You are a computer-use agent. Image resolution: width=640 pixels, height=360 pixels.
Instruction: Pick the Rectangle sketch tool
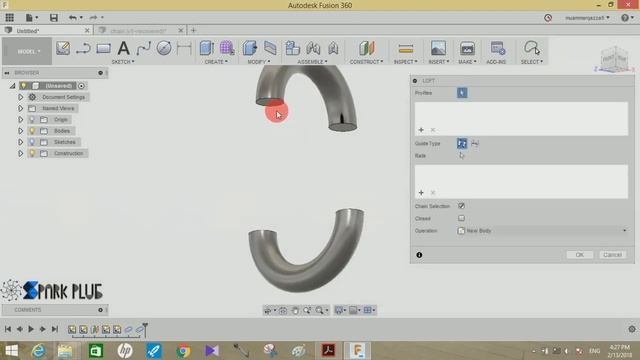tap(103, 49)
